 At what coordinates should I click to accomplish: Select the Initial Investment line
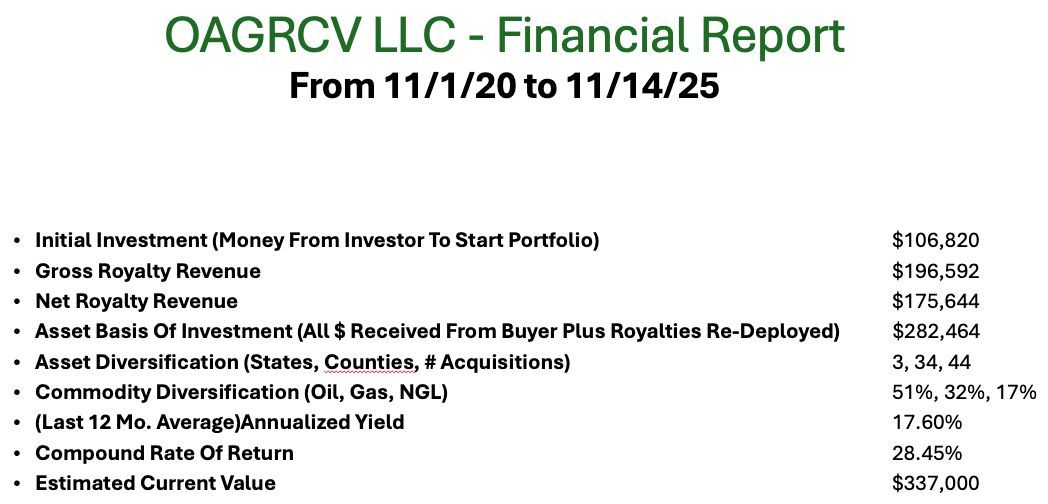pyautogui.click(x=317, y=240)
